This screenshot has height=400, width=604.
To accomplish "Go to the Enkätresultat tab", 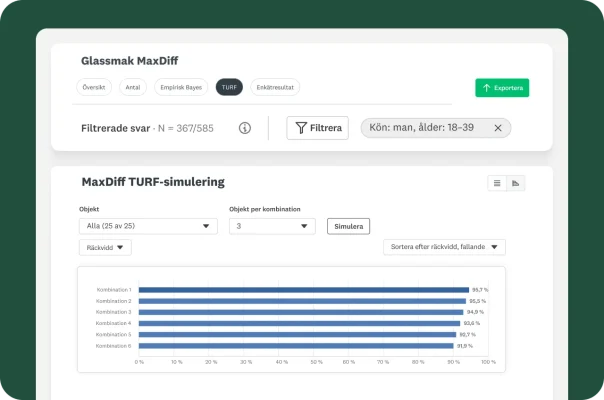I will click(275, 88).
